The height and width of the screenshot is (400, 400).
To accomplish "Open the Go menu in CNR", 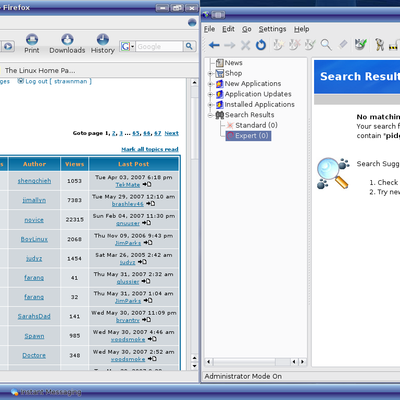I will (x=247, y=29).
